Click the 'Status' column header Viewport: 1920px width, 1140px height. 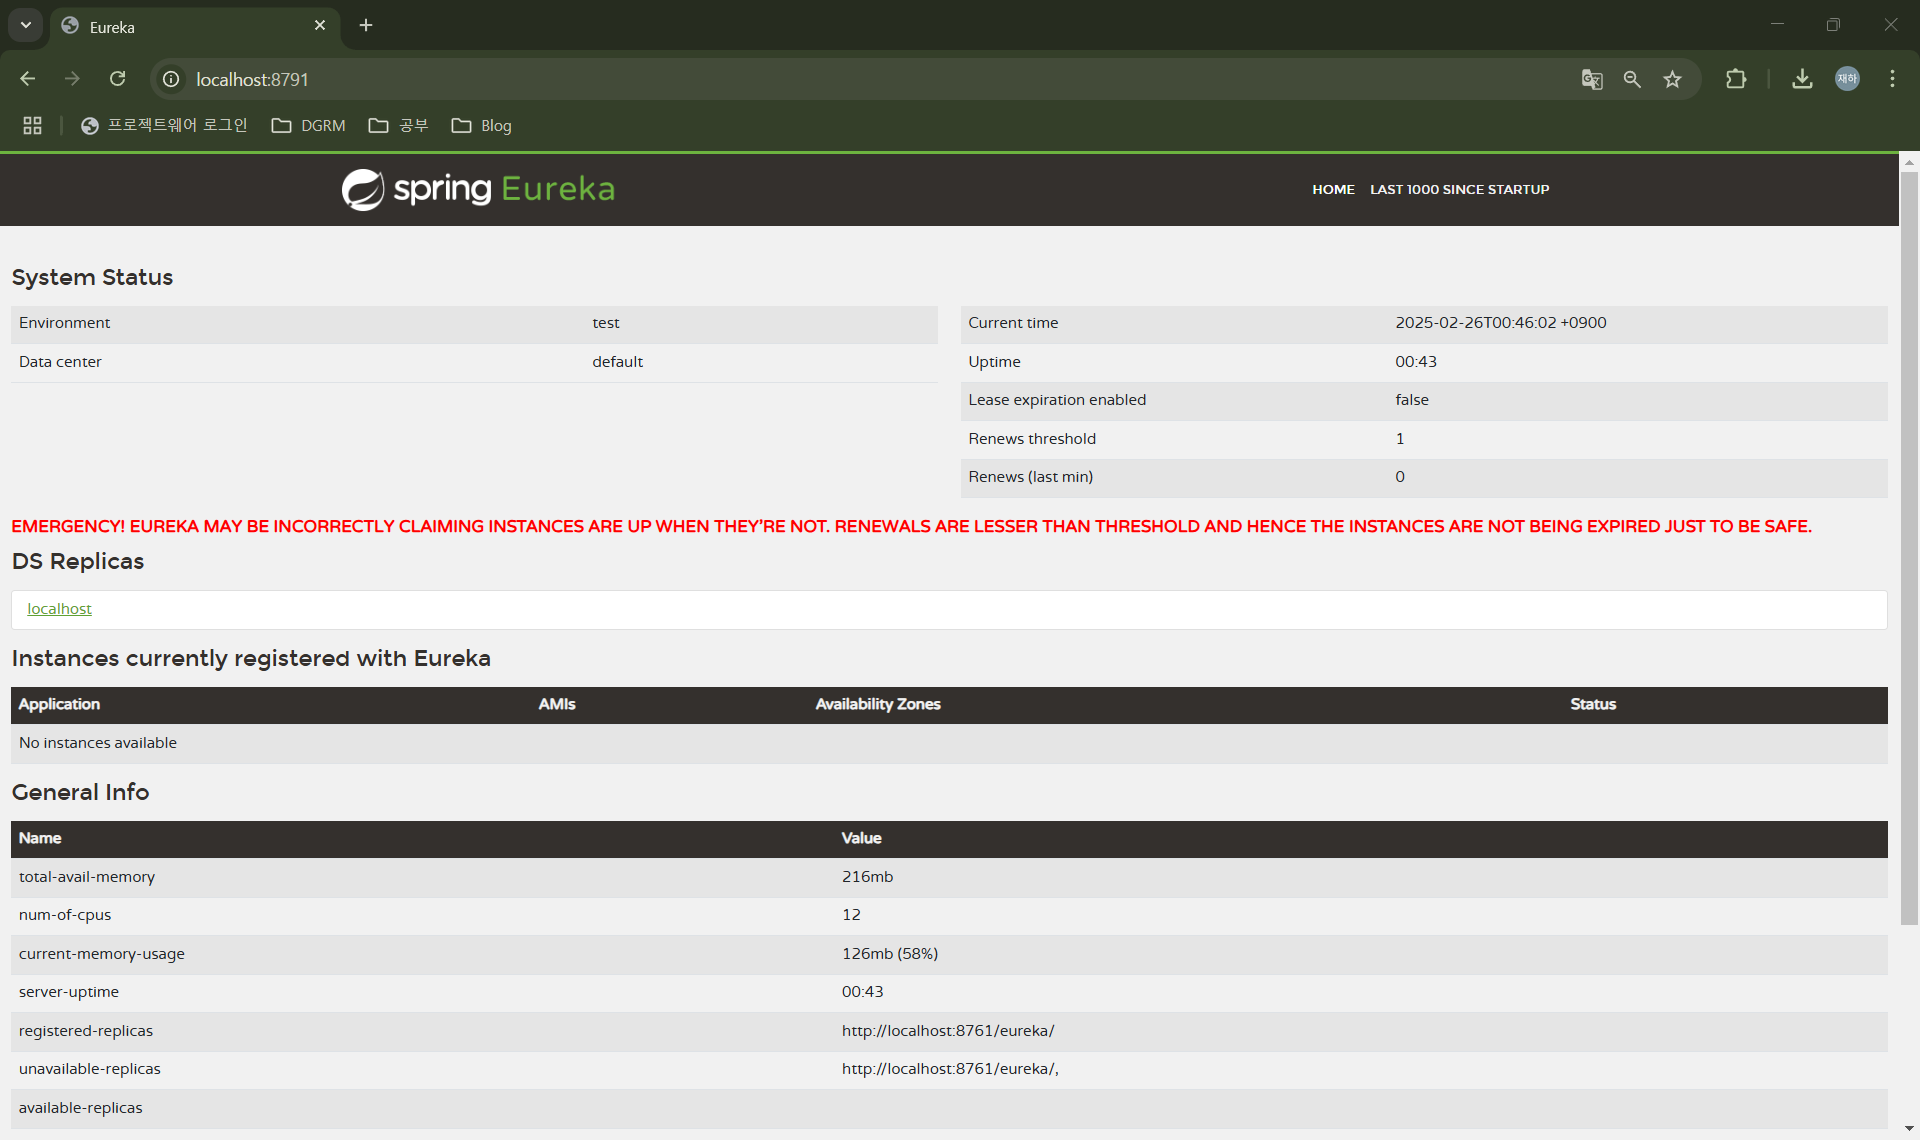[x=1593, y=705]
